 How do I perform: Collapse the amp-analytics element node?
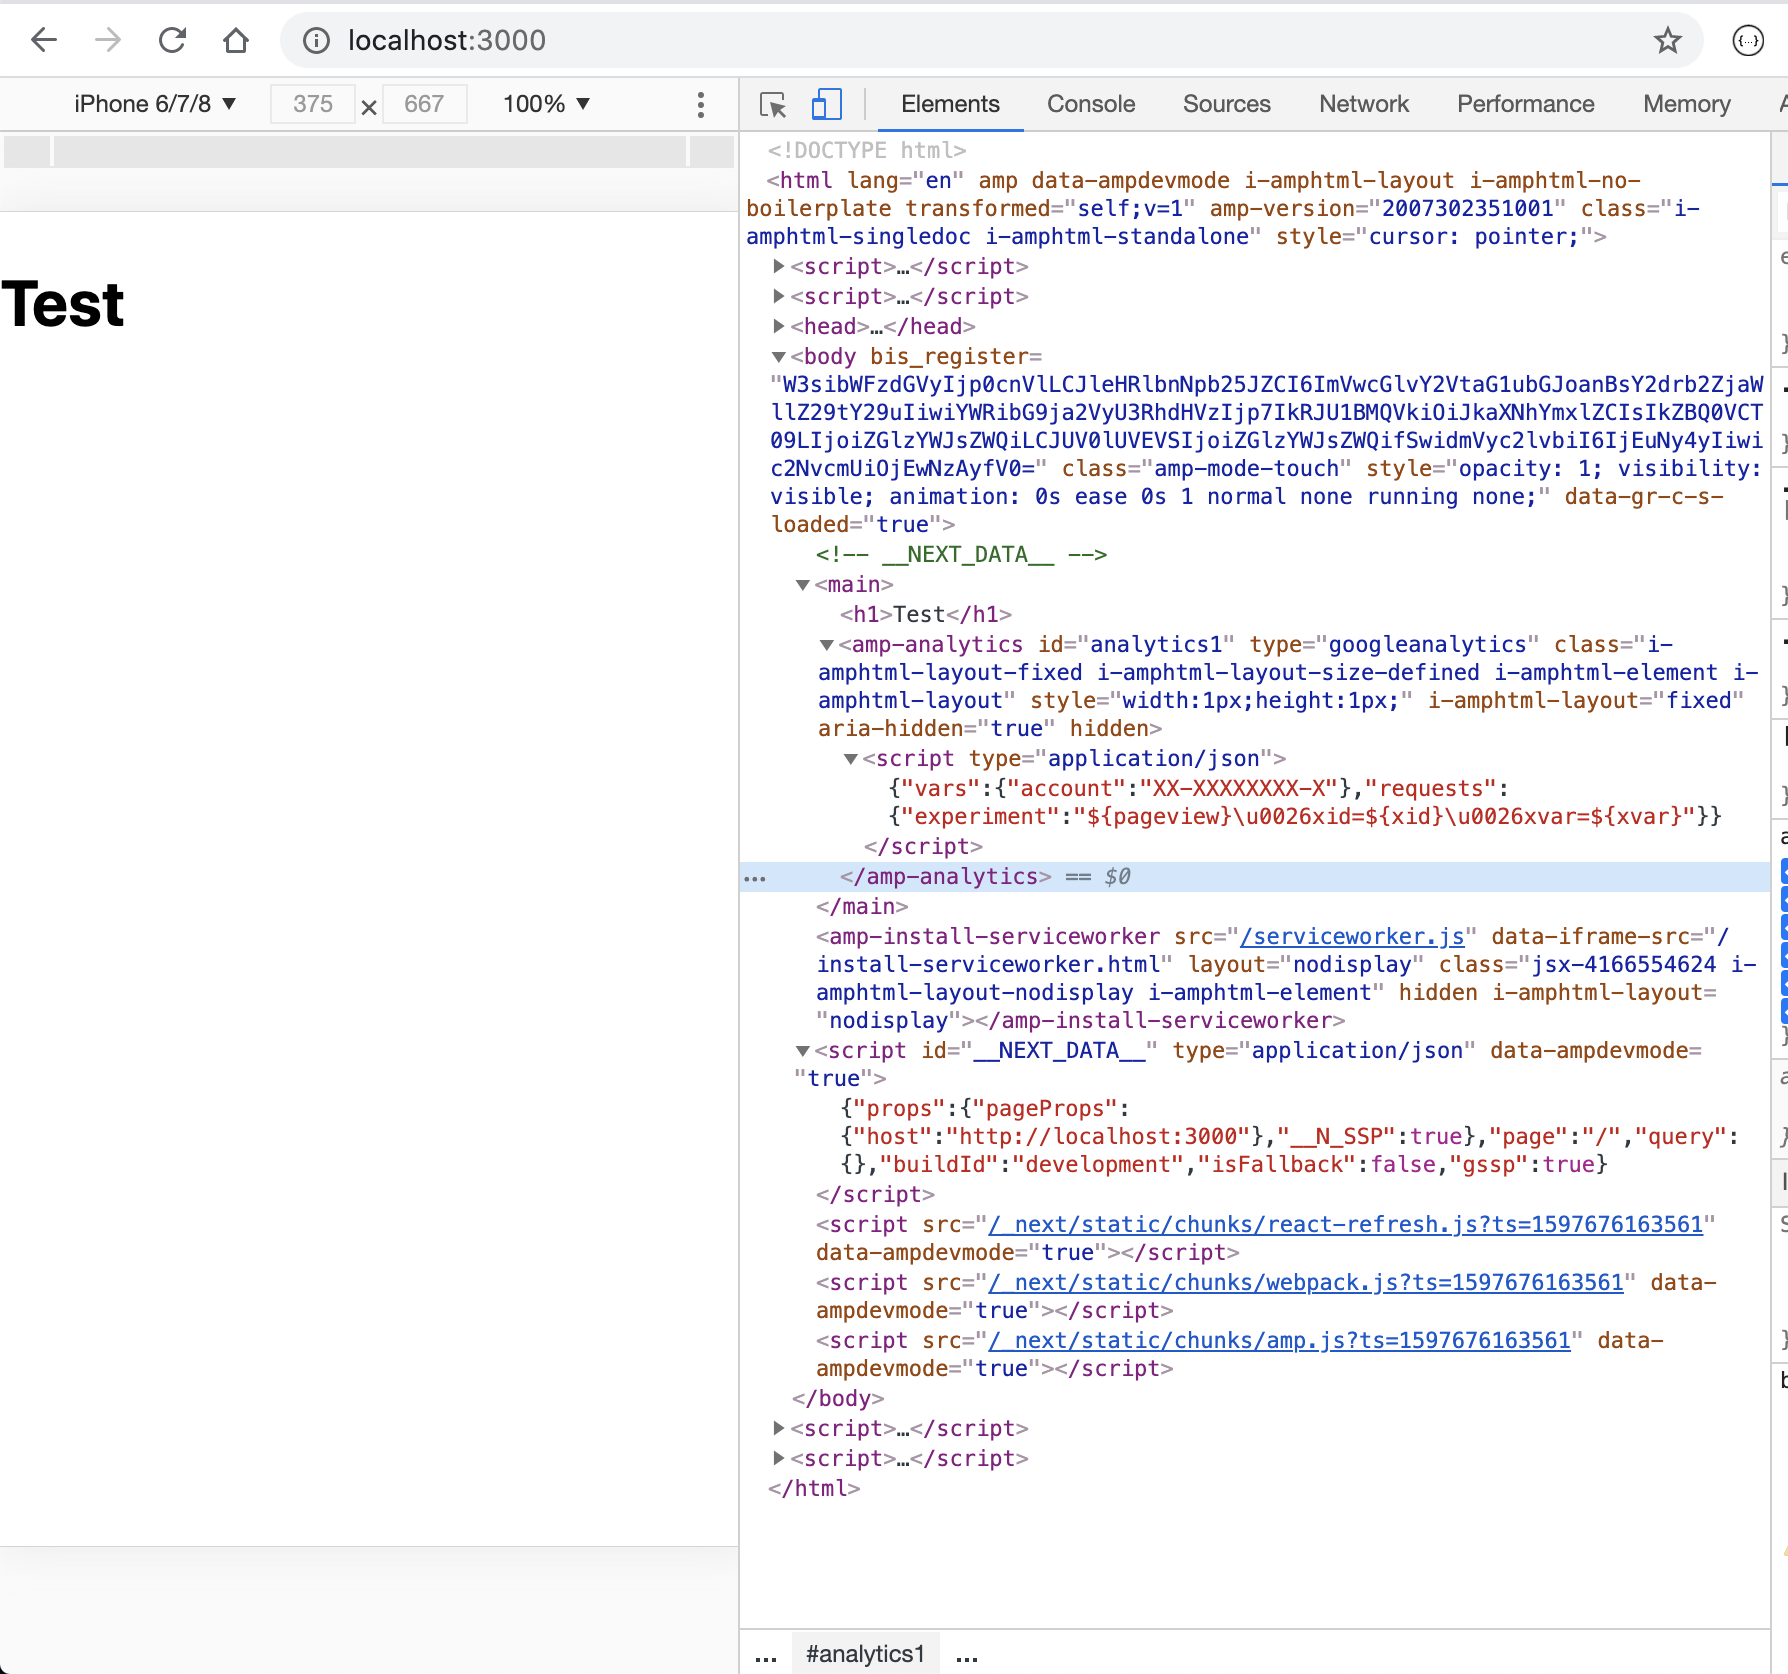point(827,644)
